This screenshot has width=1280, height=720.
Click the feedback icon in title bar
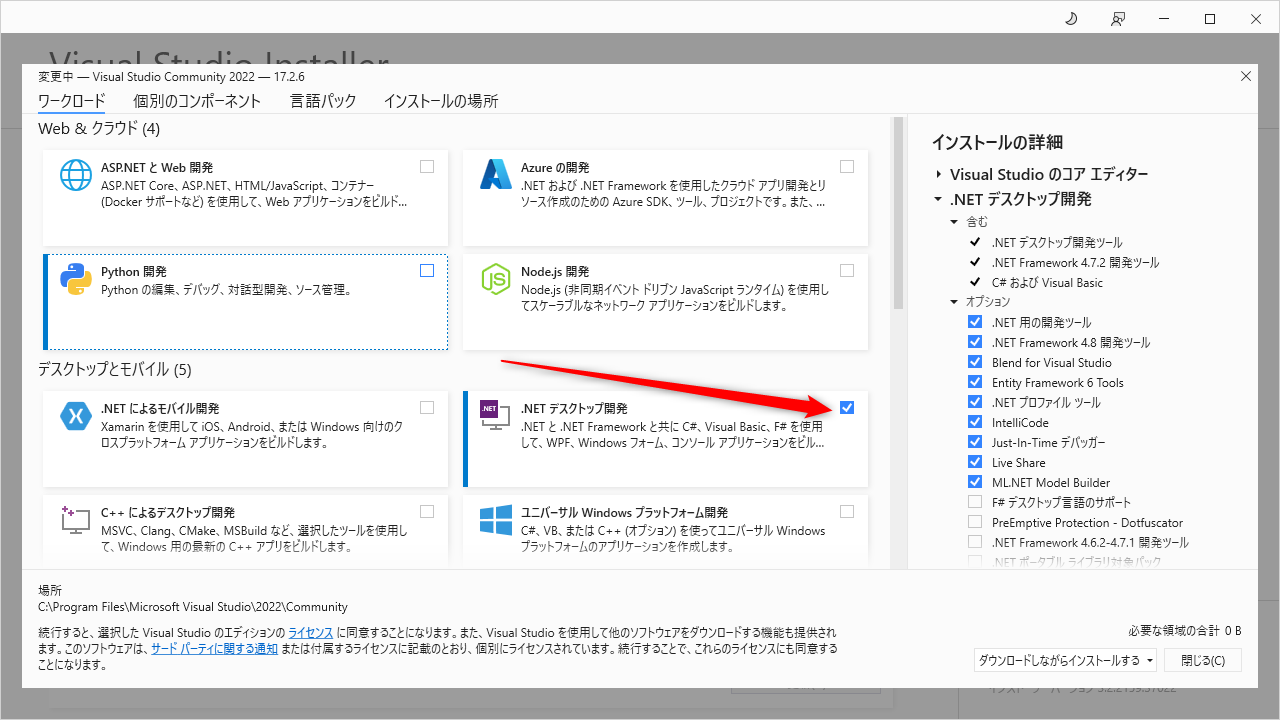coord(1118,19)
